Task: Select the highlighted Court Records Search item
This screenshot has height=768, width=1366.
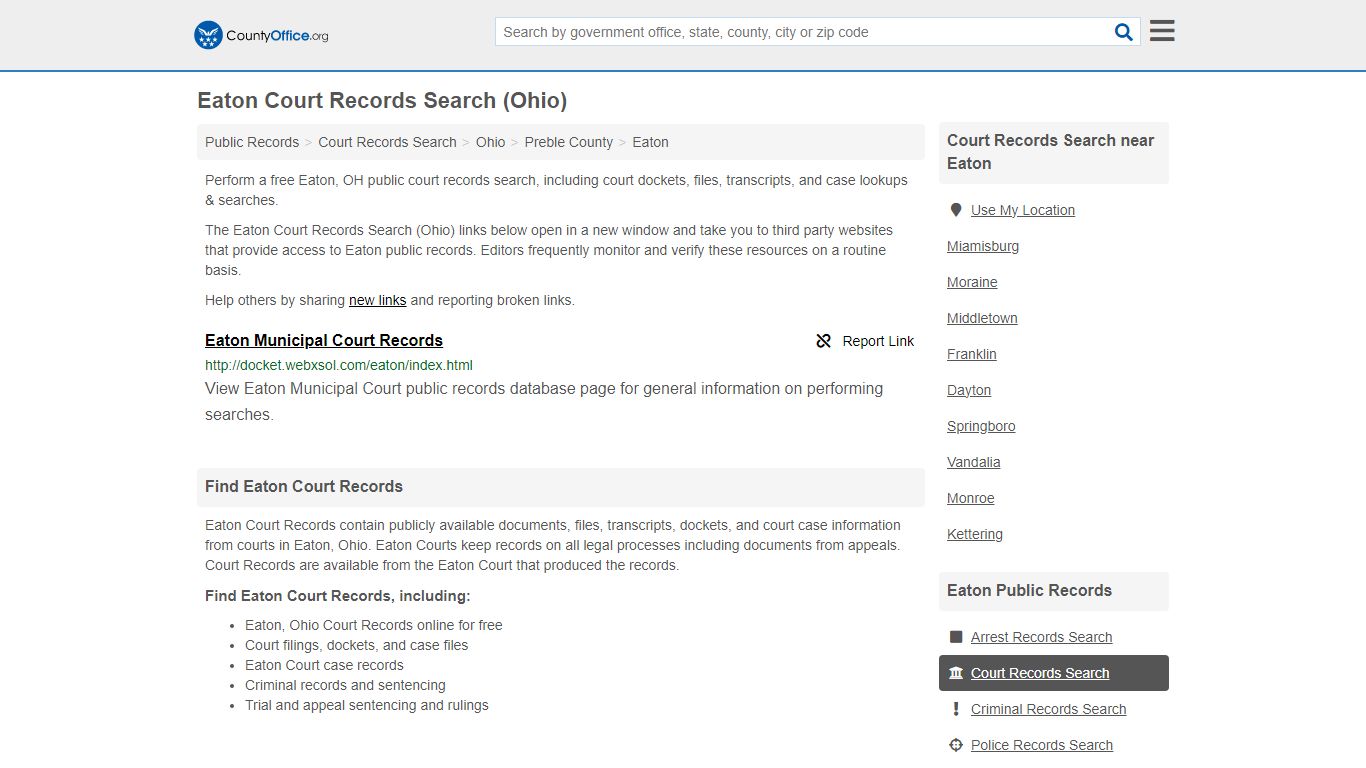Action: [1054, 673]
